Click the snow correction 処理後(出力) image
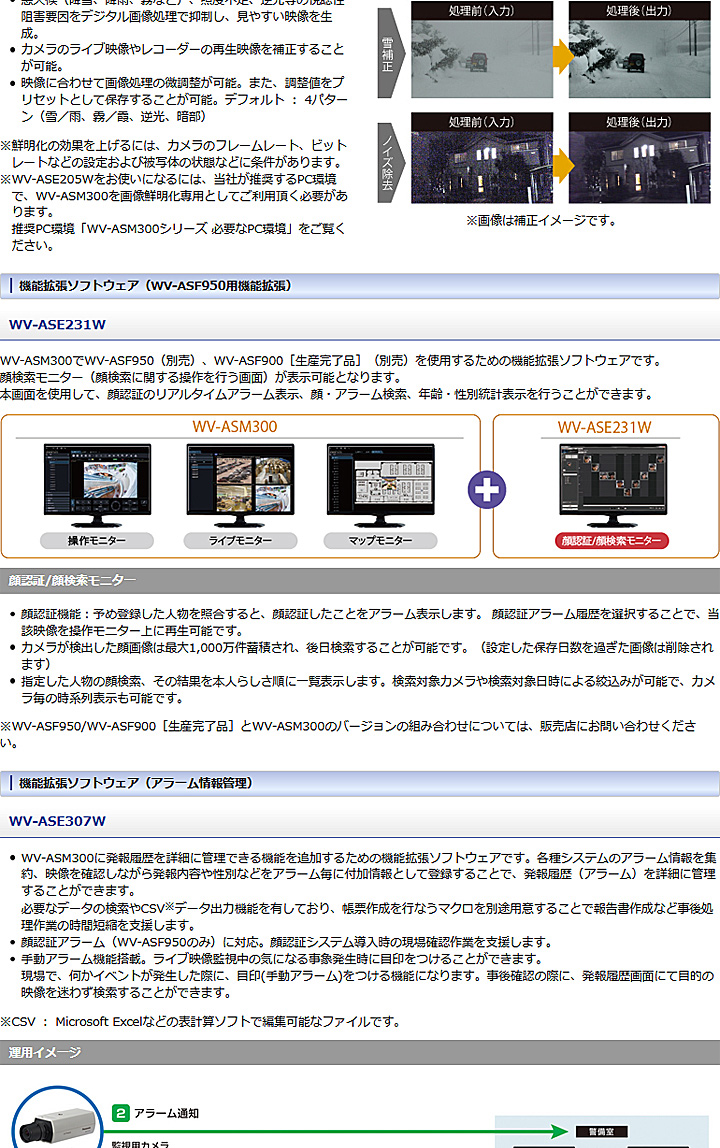This screenshot has width=720, height=1148. [639, 50]
